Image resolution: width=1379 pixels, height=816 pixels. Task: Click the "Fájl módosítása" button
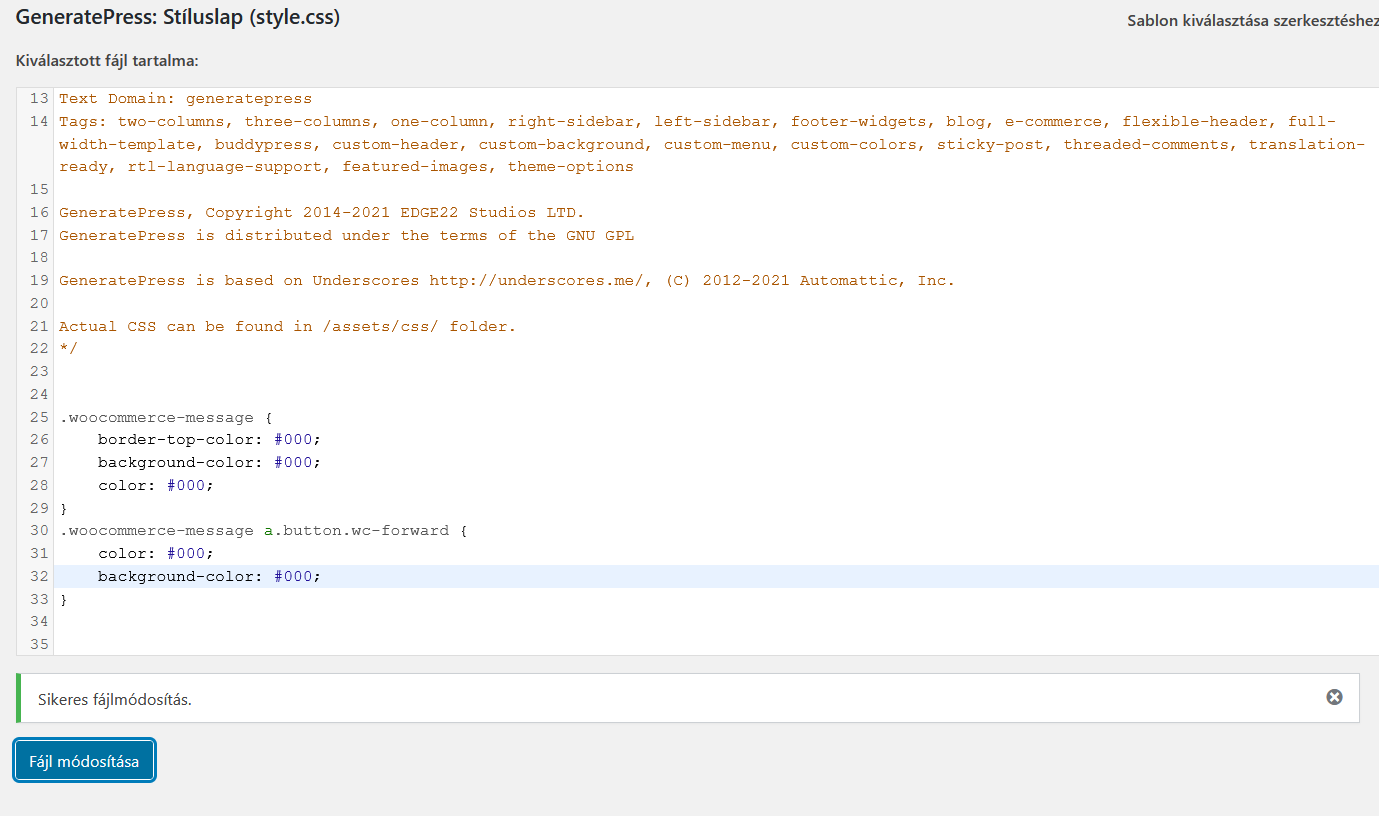click(84, 761)
